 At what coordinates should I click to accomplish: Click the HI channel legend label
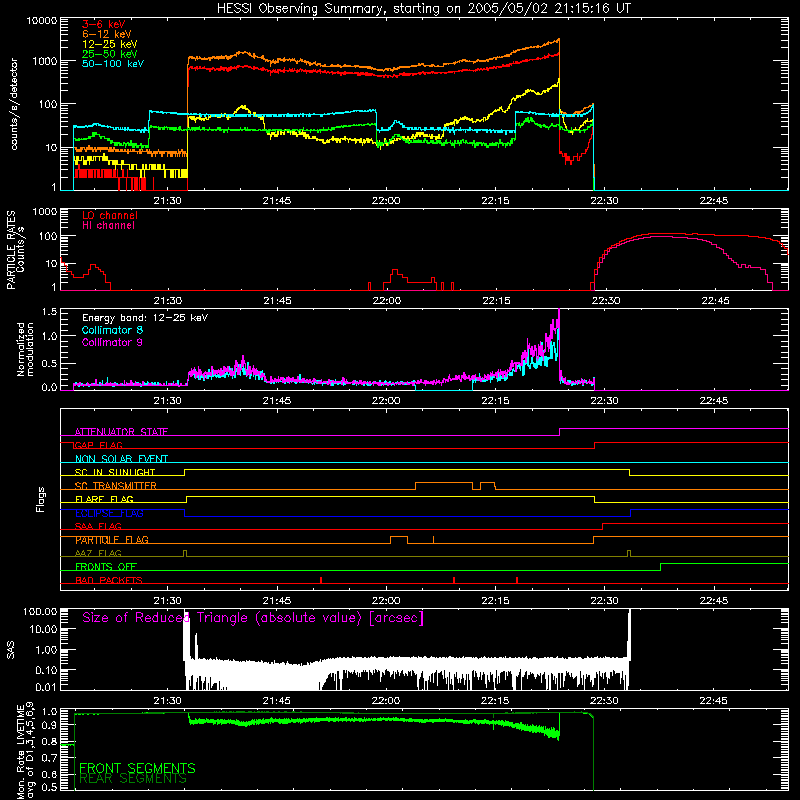click(108, 226)
